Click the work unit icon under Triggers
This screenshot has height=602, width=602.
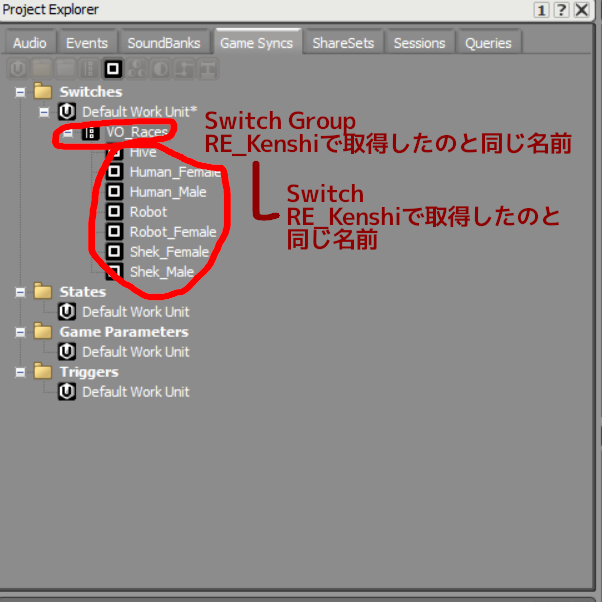coord(67,392)
